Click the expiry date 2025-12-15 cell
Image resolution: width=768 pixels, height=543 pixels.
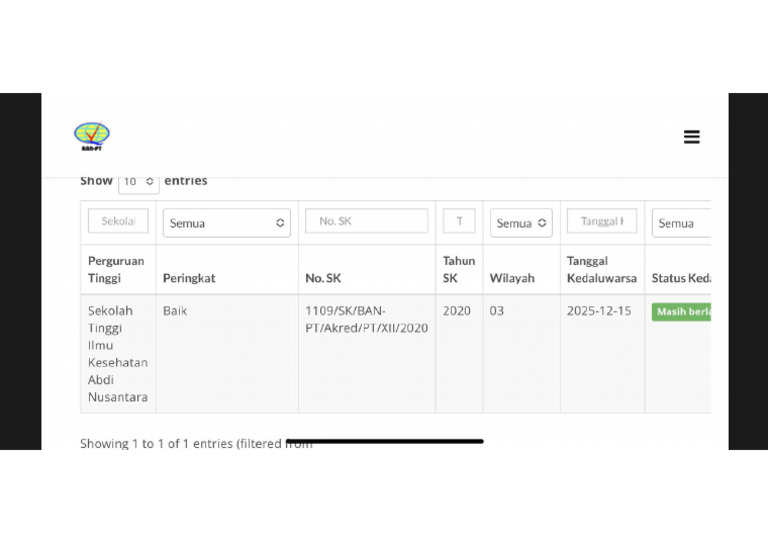(599, 311)
